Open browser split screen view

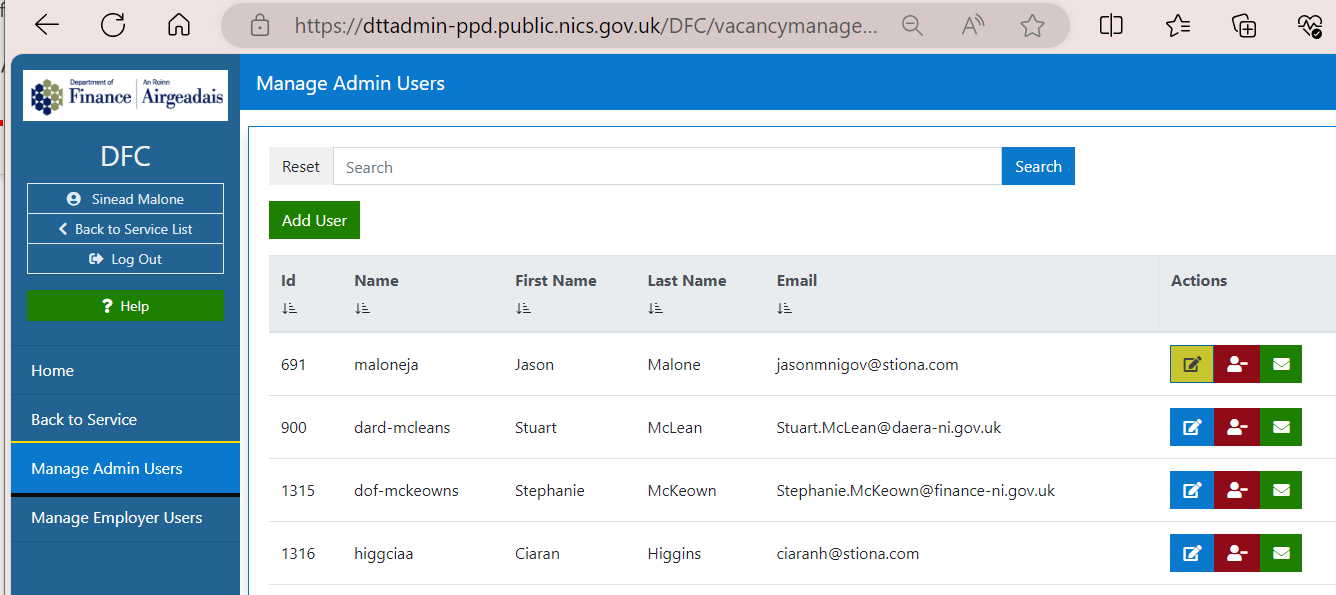tap(1111, 25)
